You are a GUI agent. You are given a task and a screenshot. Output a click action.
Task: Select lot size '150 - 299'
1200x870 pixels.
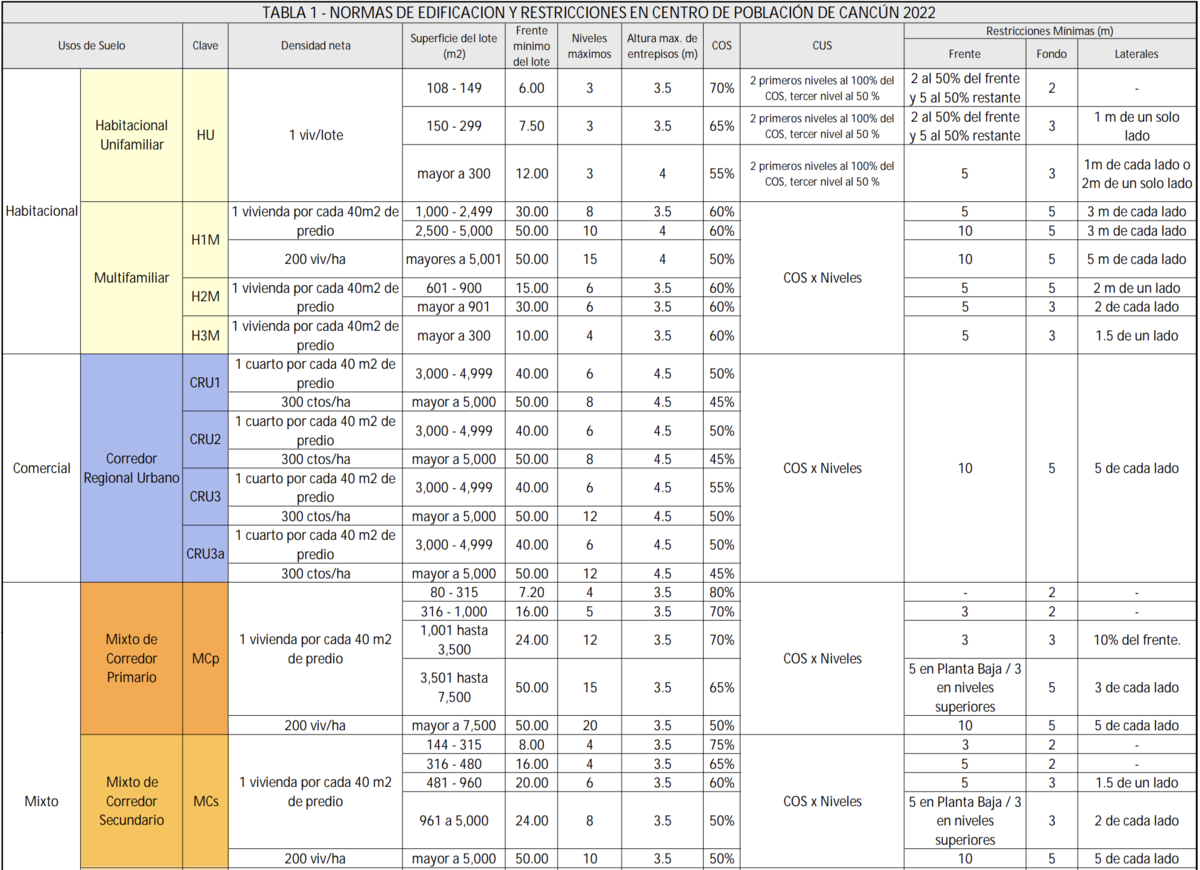pos(454,126)
